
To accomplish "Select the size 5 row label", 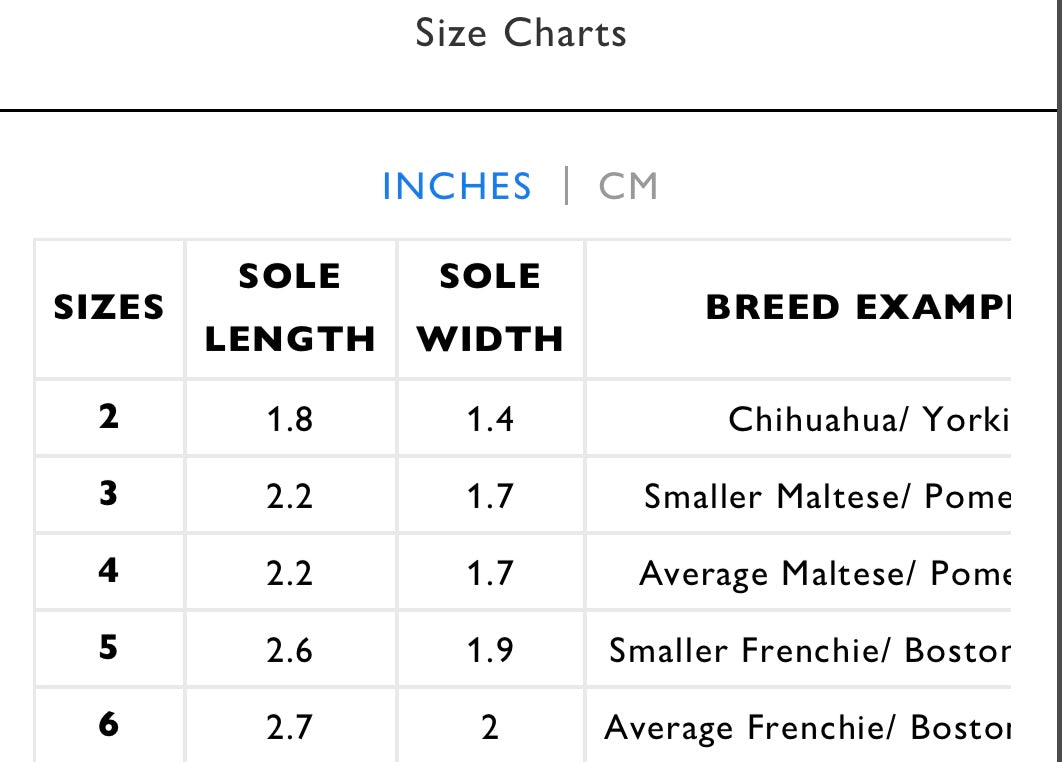I will click(108, 648).
